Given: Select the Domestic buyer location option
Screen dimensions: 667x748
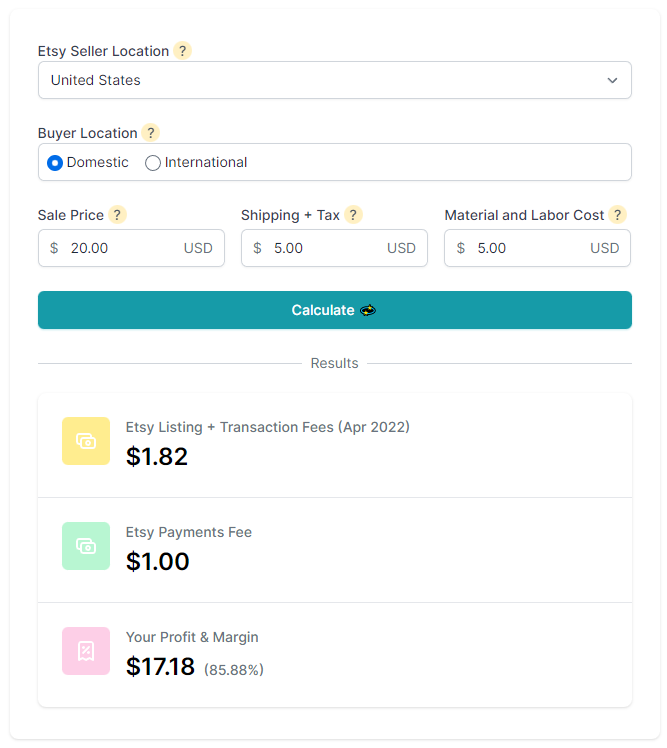Looking at the screenshot, I should coord(55,162).
